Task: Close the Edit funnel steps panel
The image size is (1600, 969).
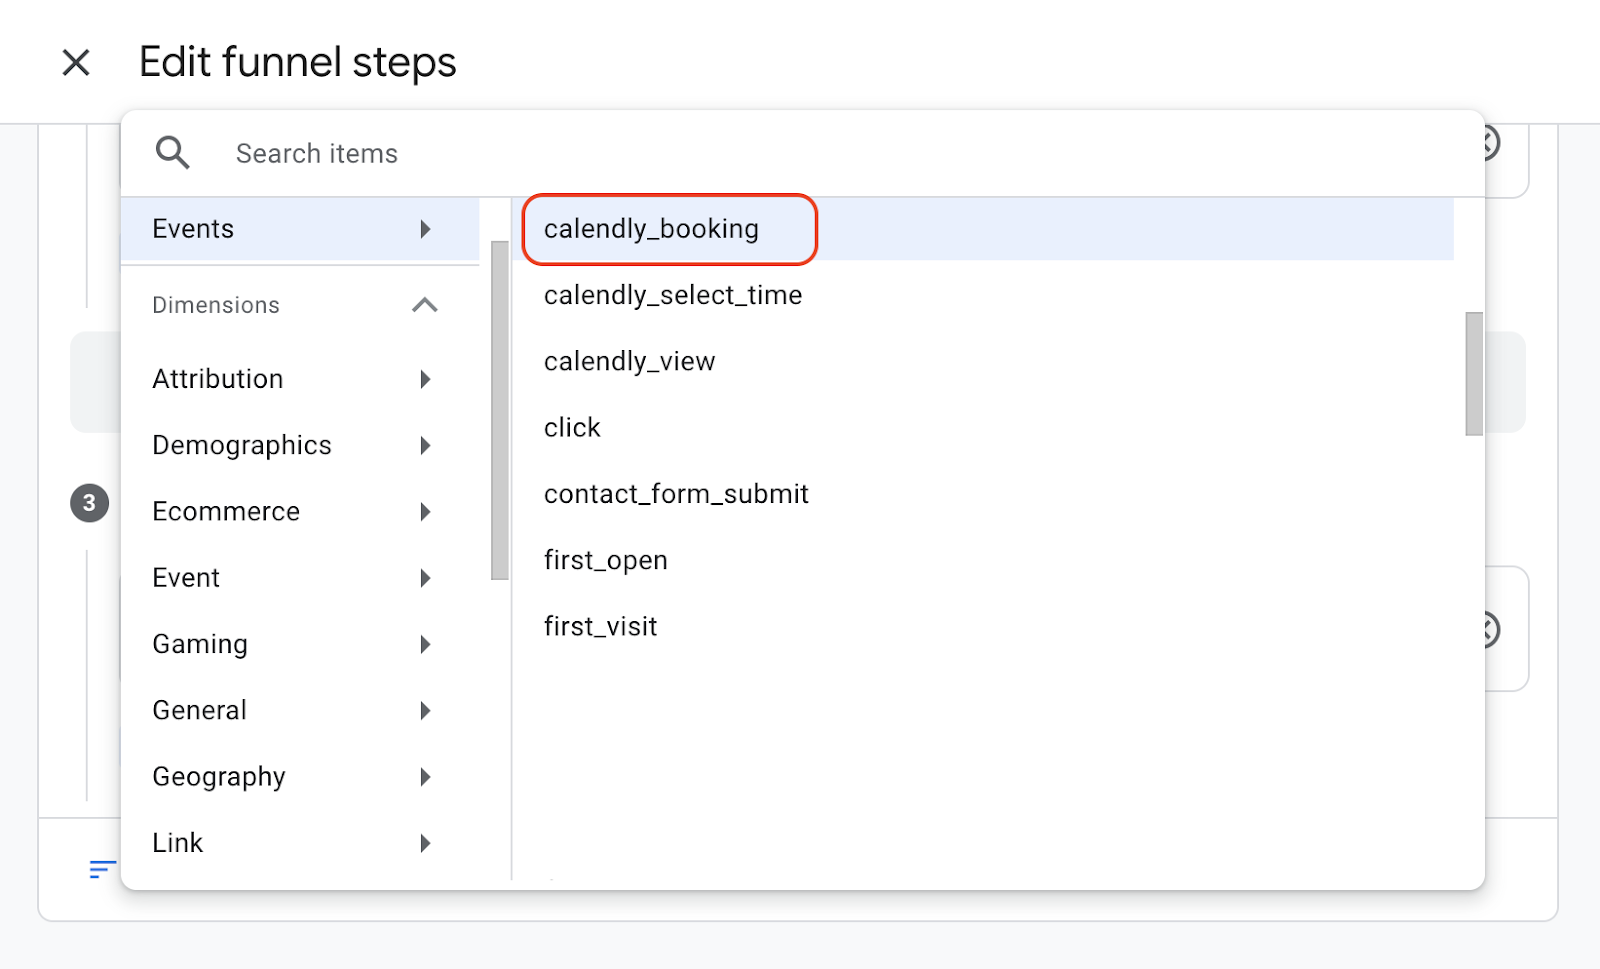Action: [76, 62]
